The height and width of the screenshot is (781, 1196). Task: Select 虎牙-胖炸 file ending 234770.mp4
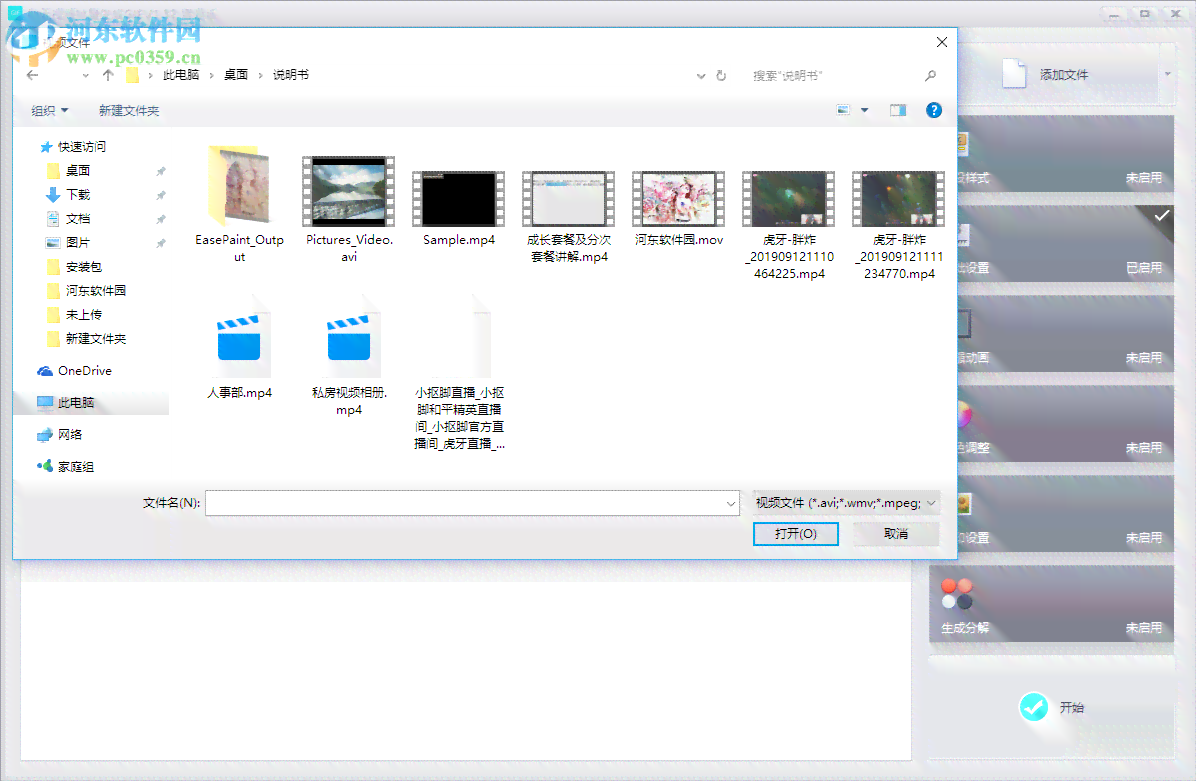point(899,226)
